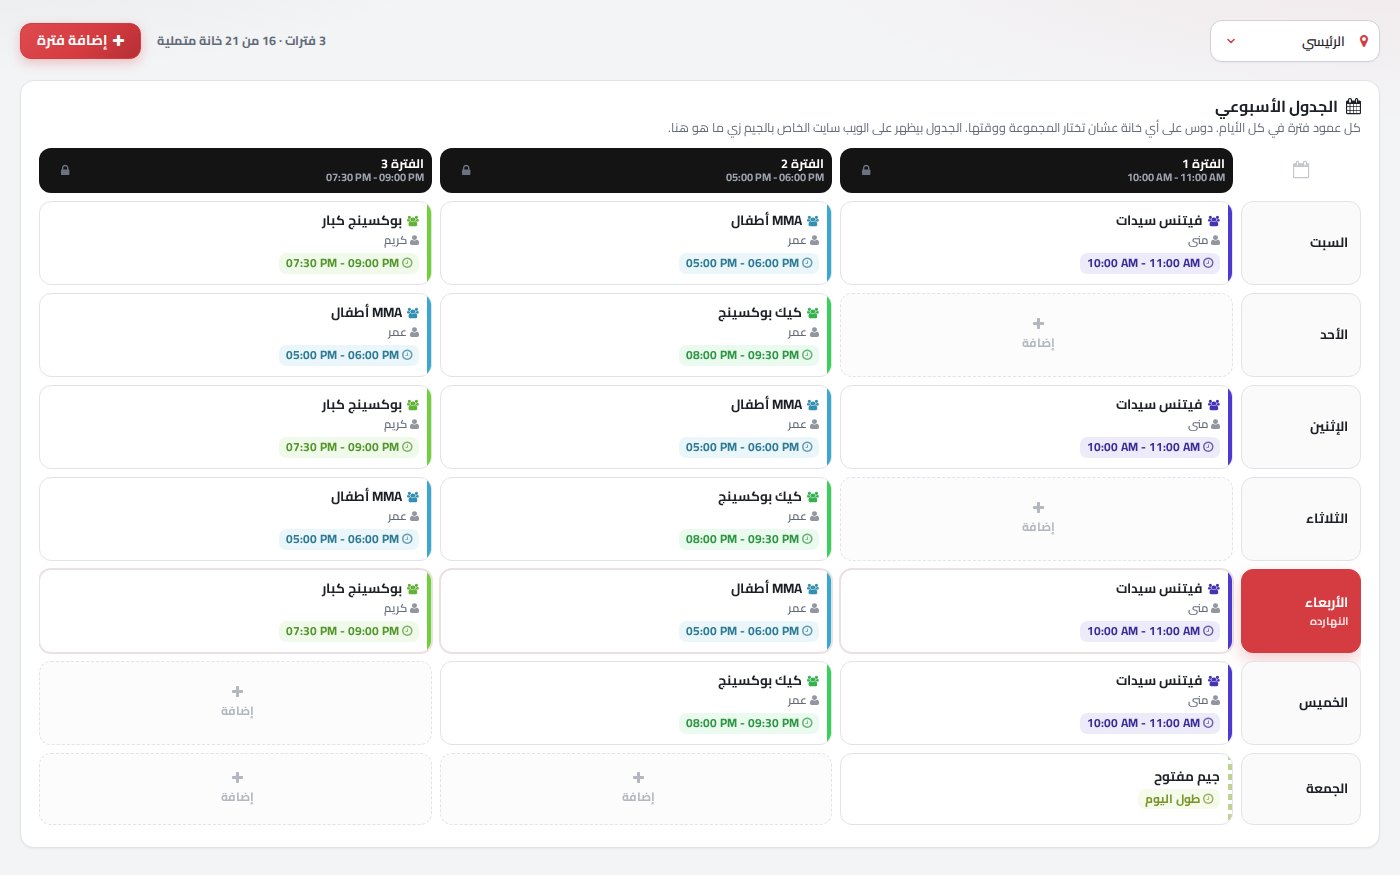This screenshot has width=1400, height=875.
Task: Add a class in الثلاثاء period 1 slot
Action: tap(1036, 519)
